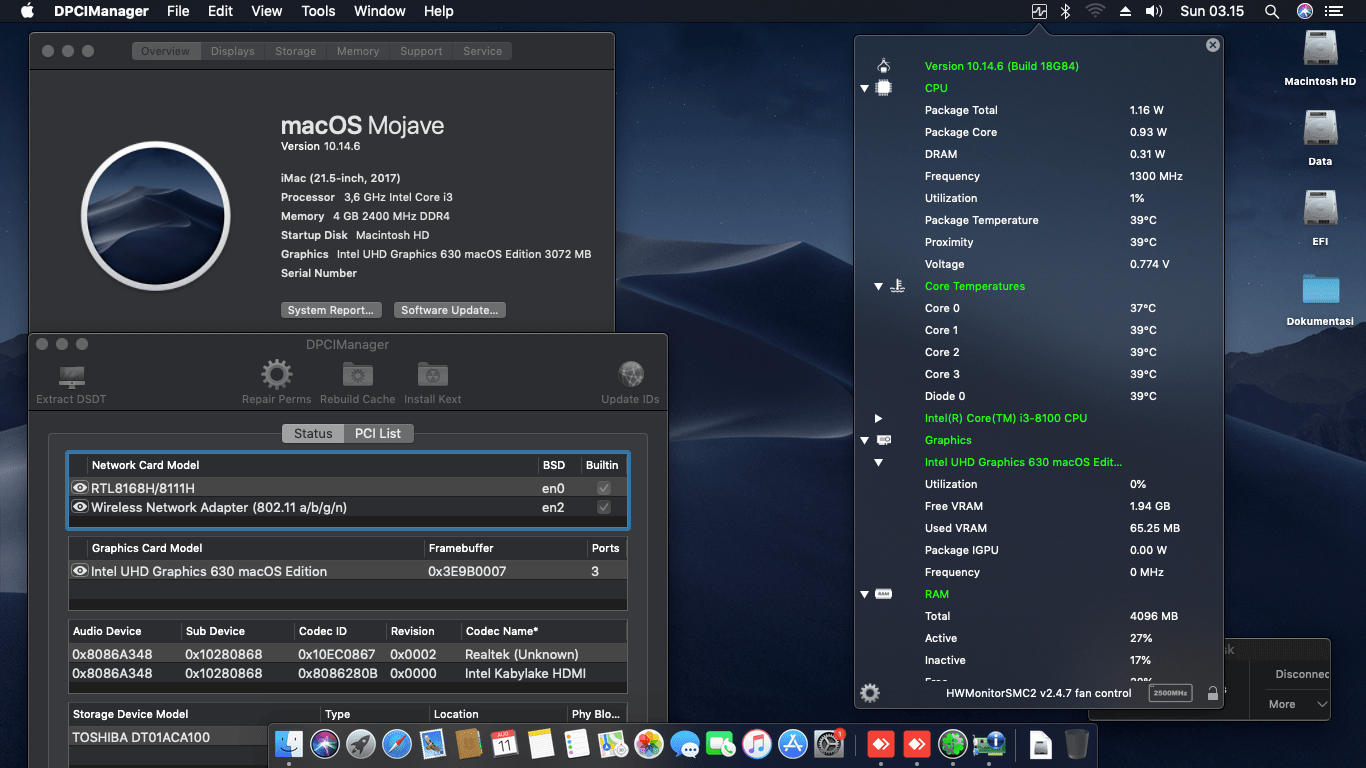The width and height of the screenshot is (1366, 768).
Task: Open the Tools menu in the menu bar
Action: coord(317,11)
